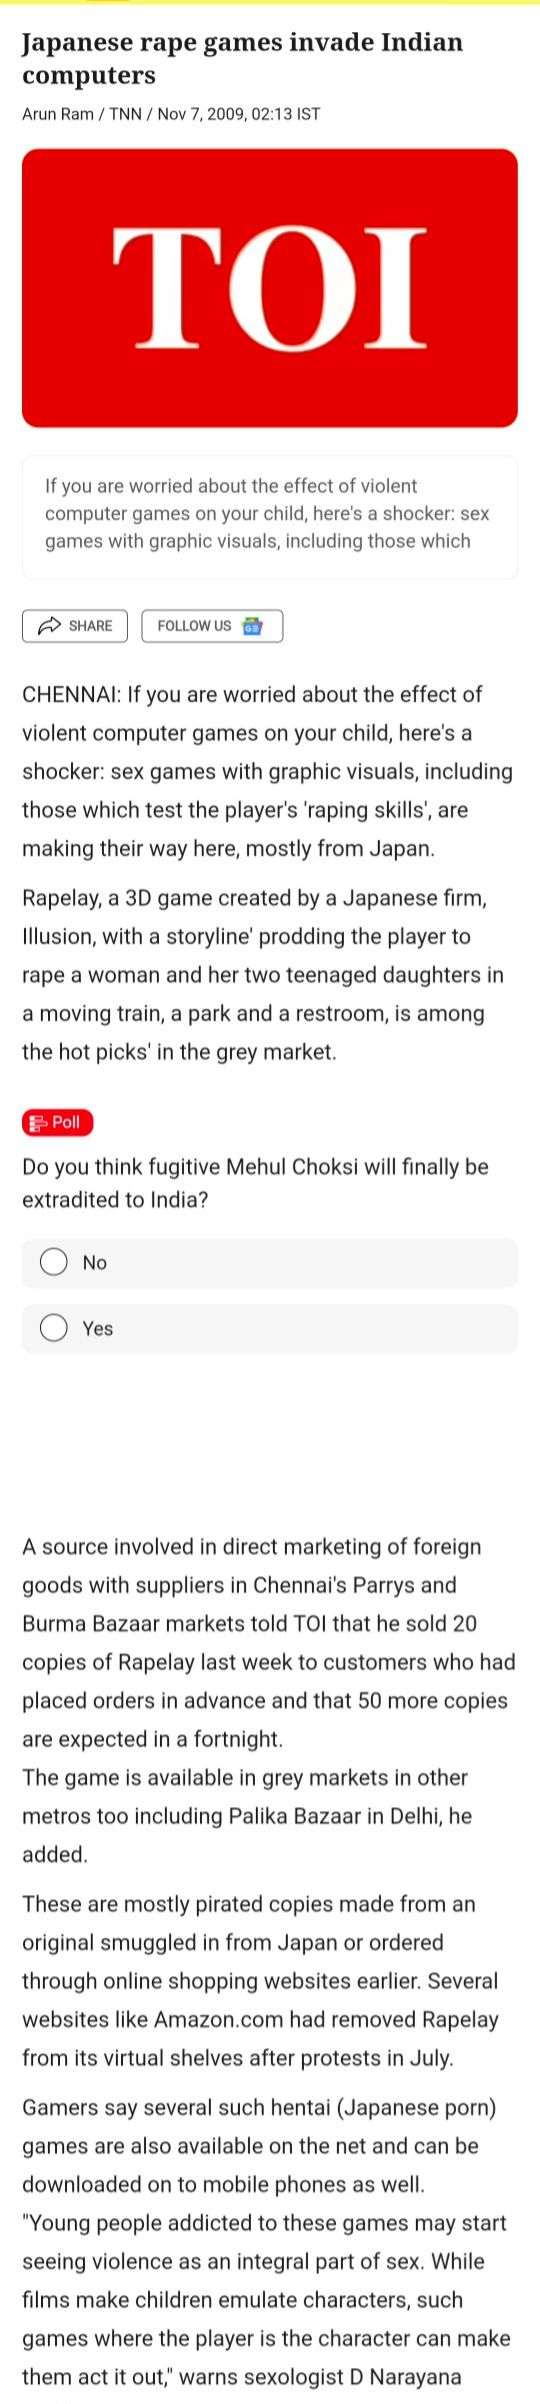Click the Mehul Choksi poll question
This screenshot has height=2404, width=540.
click(256, 1183)
